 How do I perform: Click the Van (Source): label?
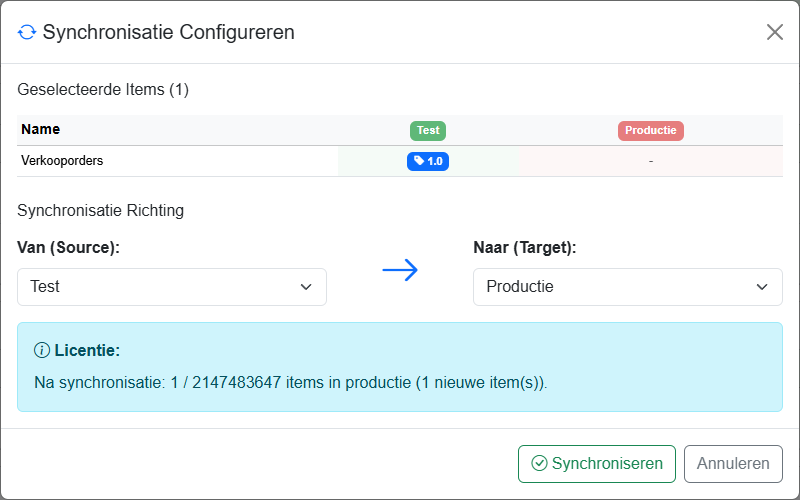pyautogui.click(x=68, y=247)
